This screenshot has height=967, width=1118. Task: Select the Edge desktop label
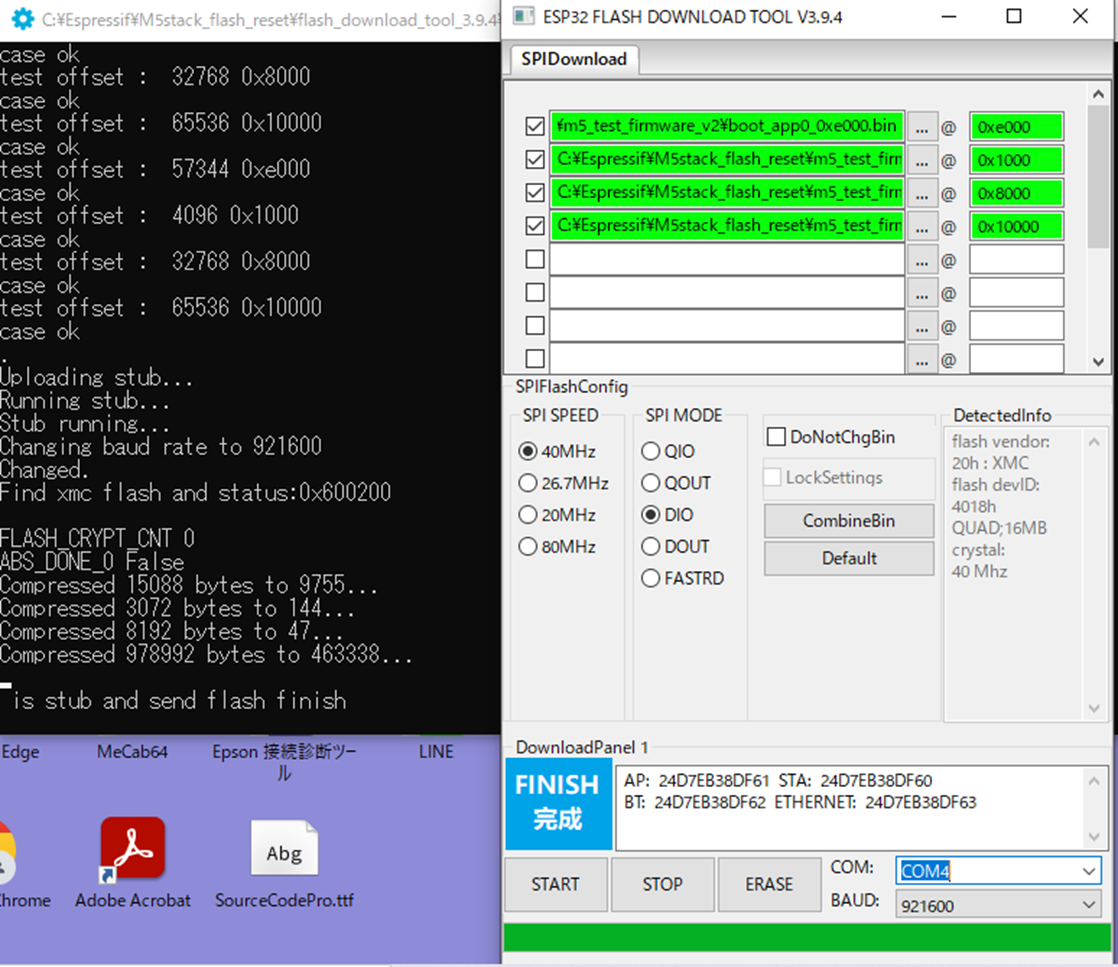point(20,752)
